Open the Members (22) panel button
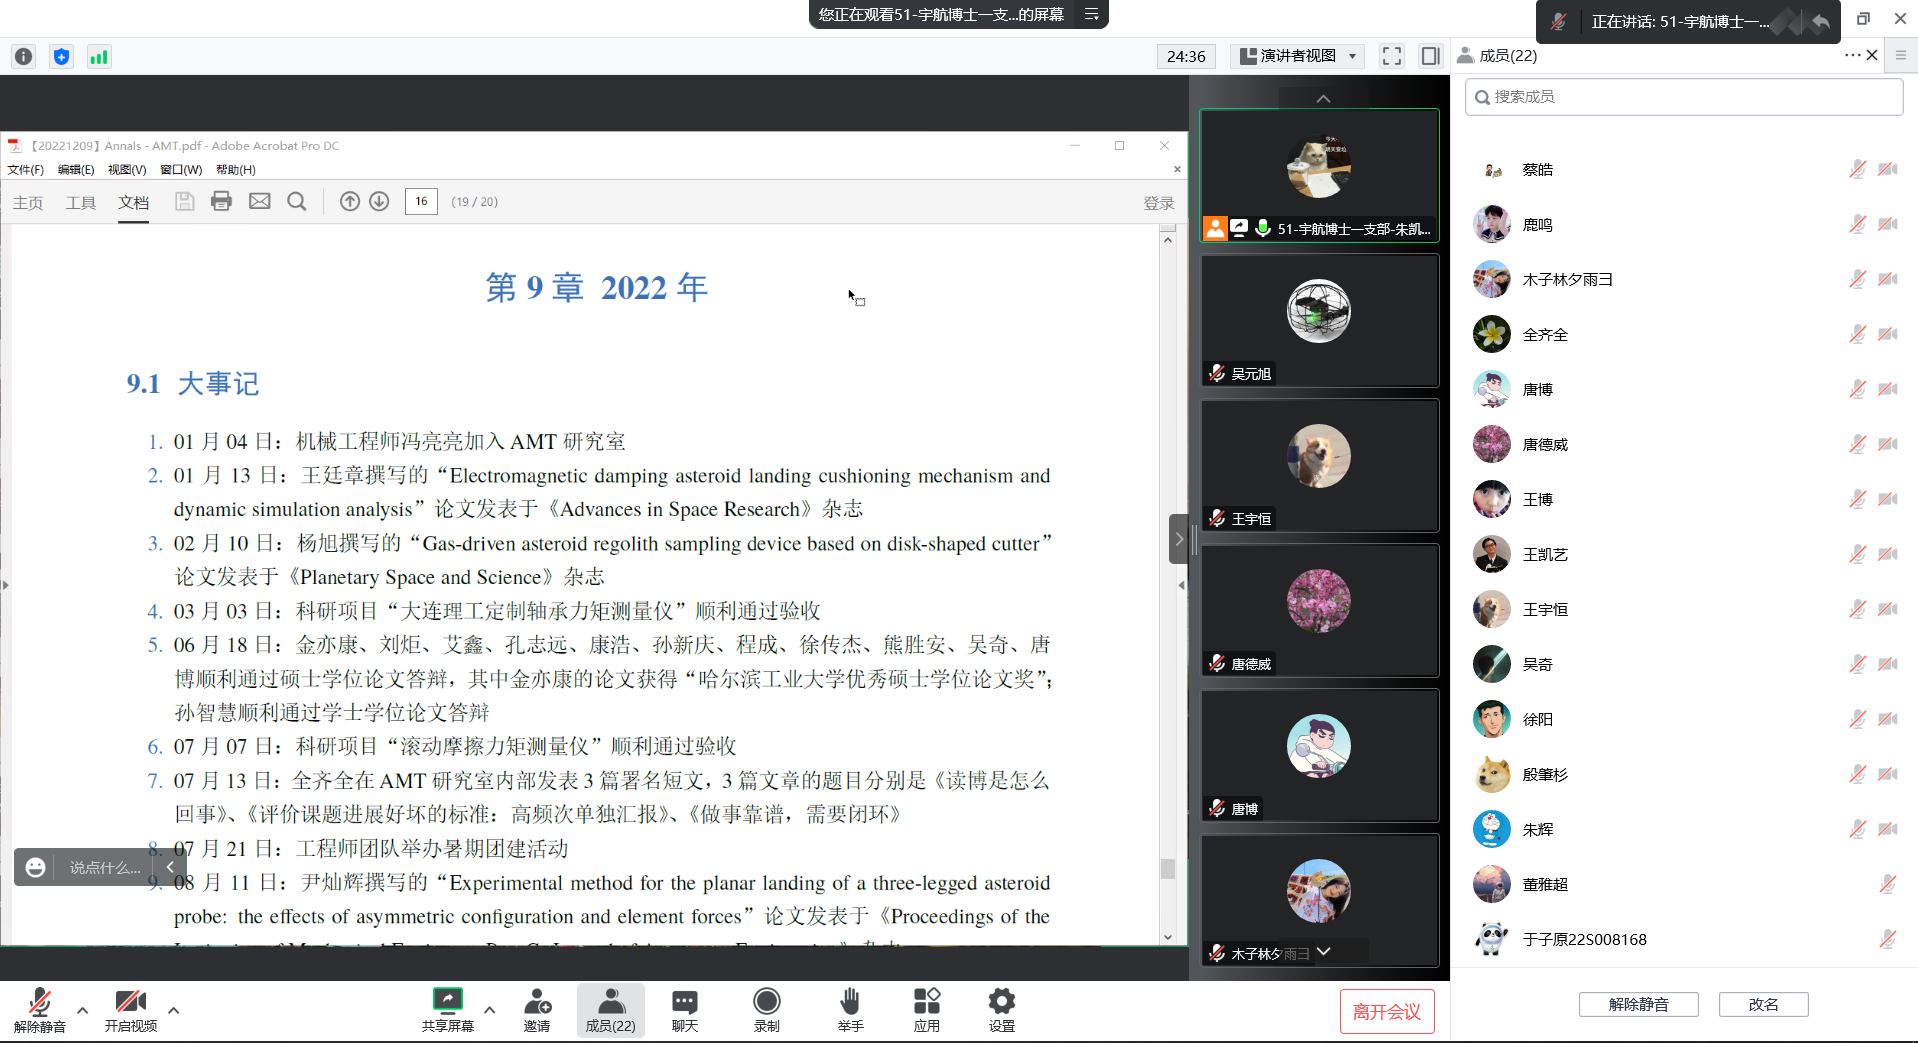This screenshot has height=1043, width=1918. [x=611, y=1010]
